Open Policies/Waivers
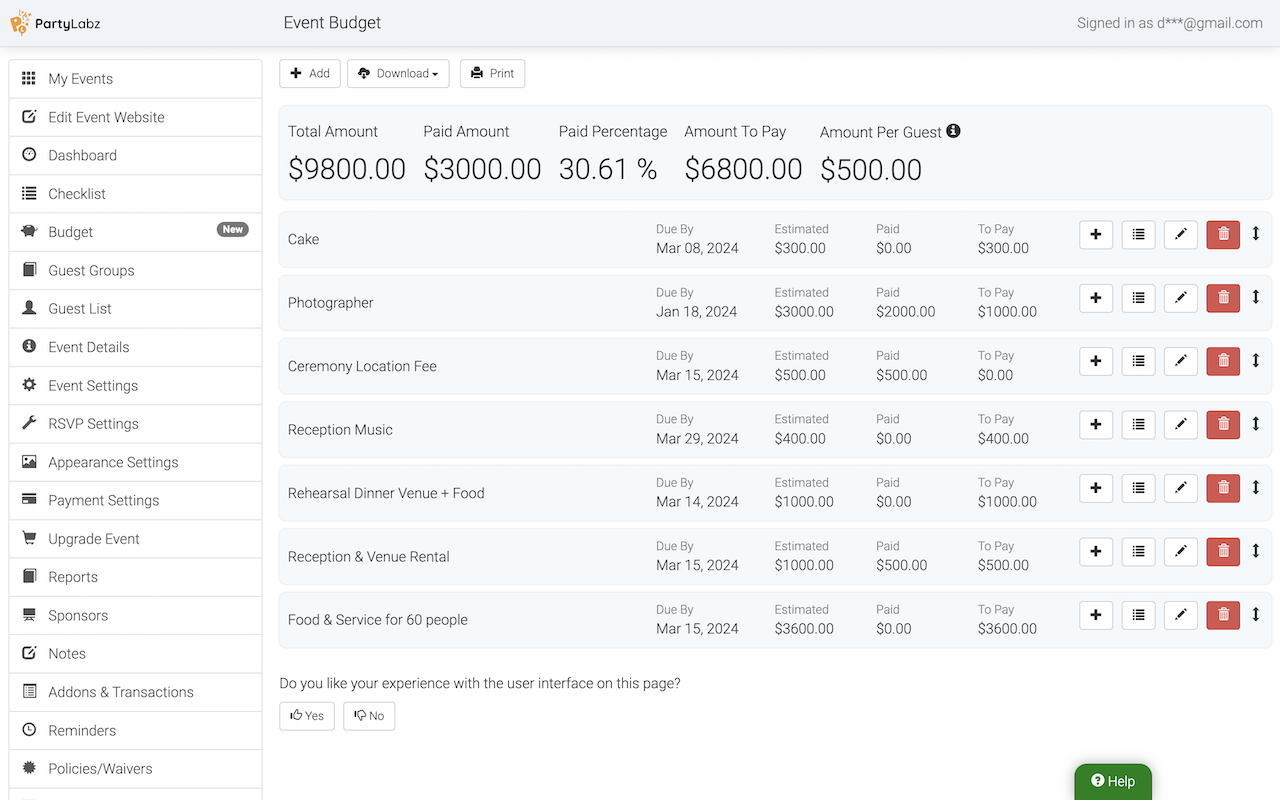The image size is (1280, 800). 135,769
